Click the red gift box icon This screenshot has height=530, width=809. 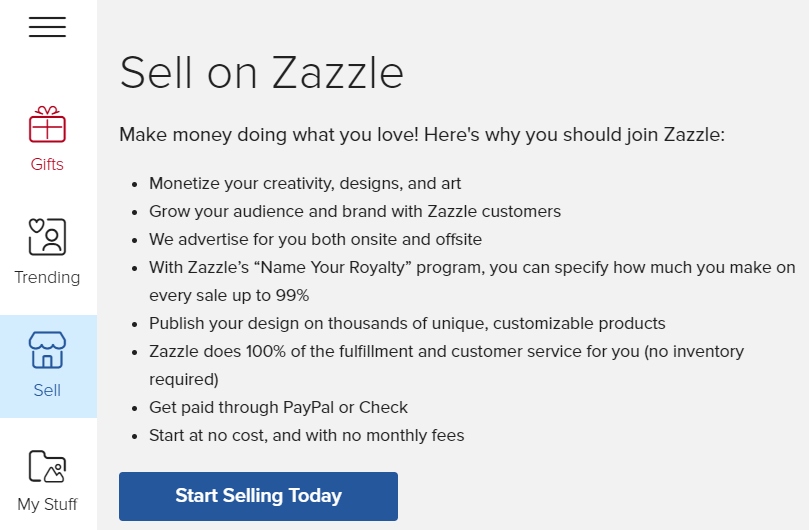47,124
